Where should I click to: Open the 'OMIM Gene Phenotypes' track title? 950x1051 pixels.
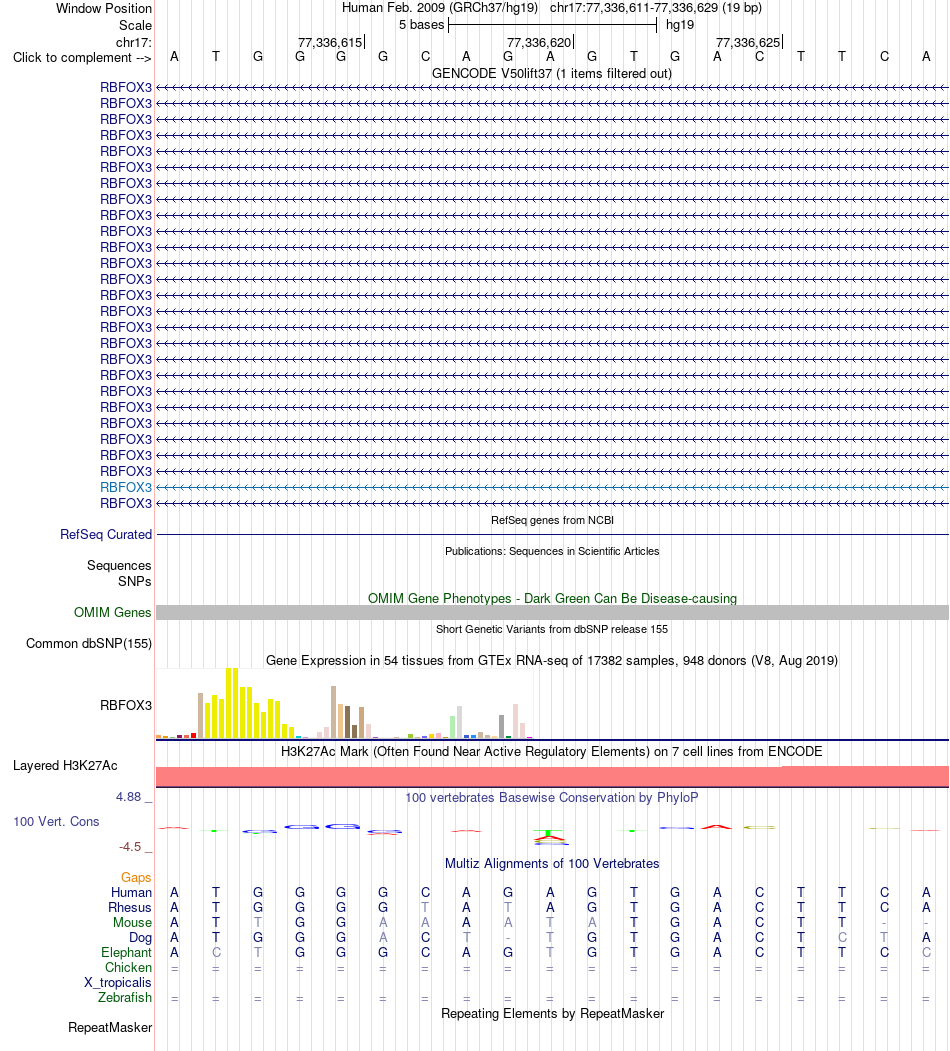click(552, 598)
